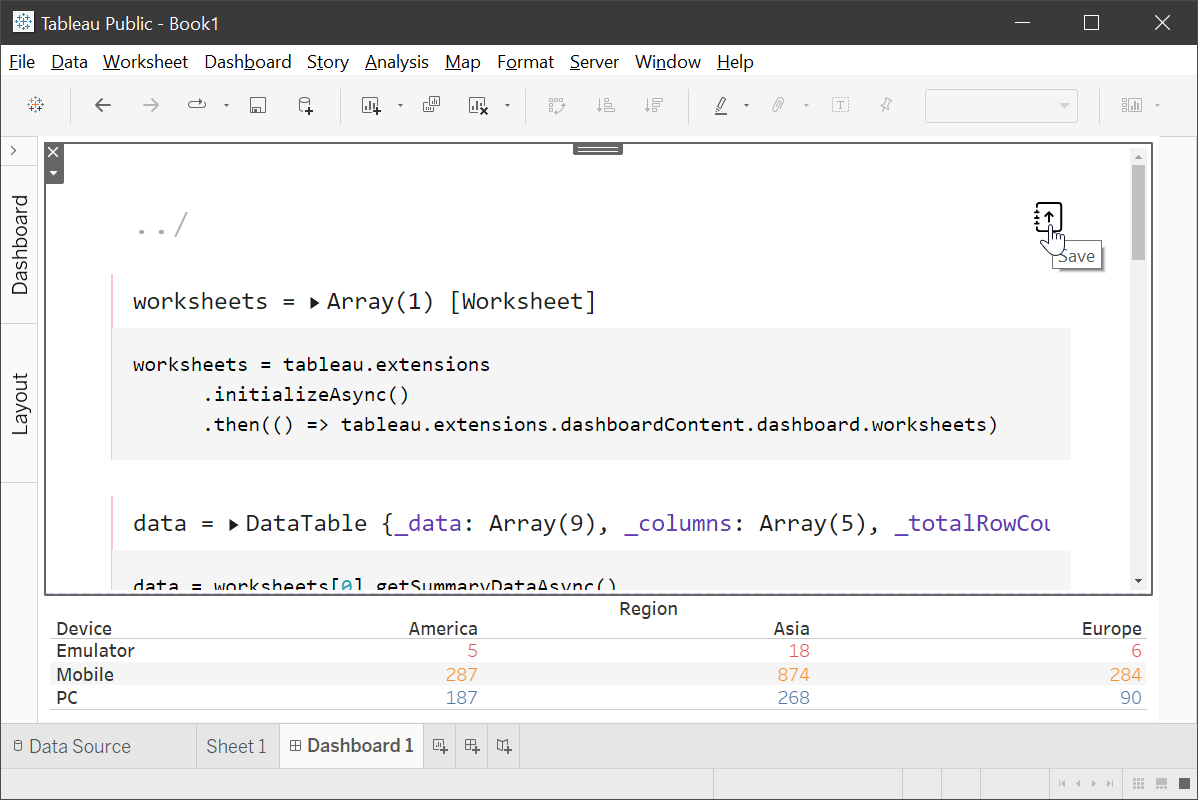This screenshot has height=800, width=1198.
Task: Undo the last action
Action: pyautogui.click(x=102, y=105)
